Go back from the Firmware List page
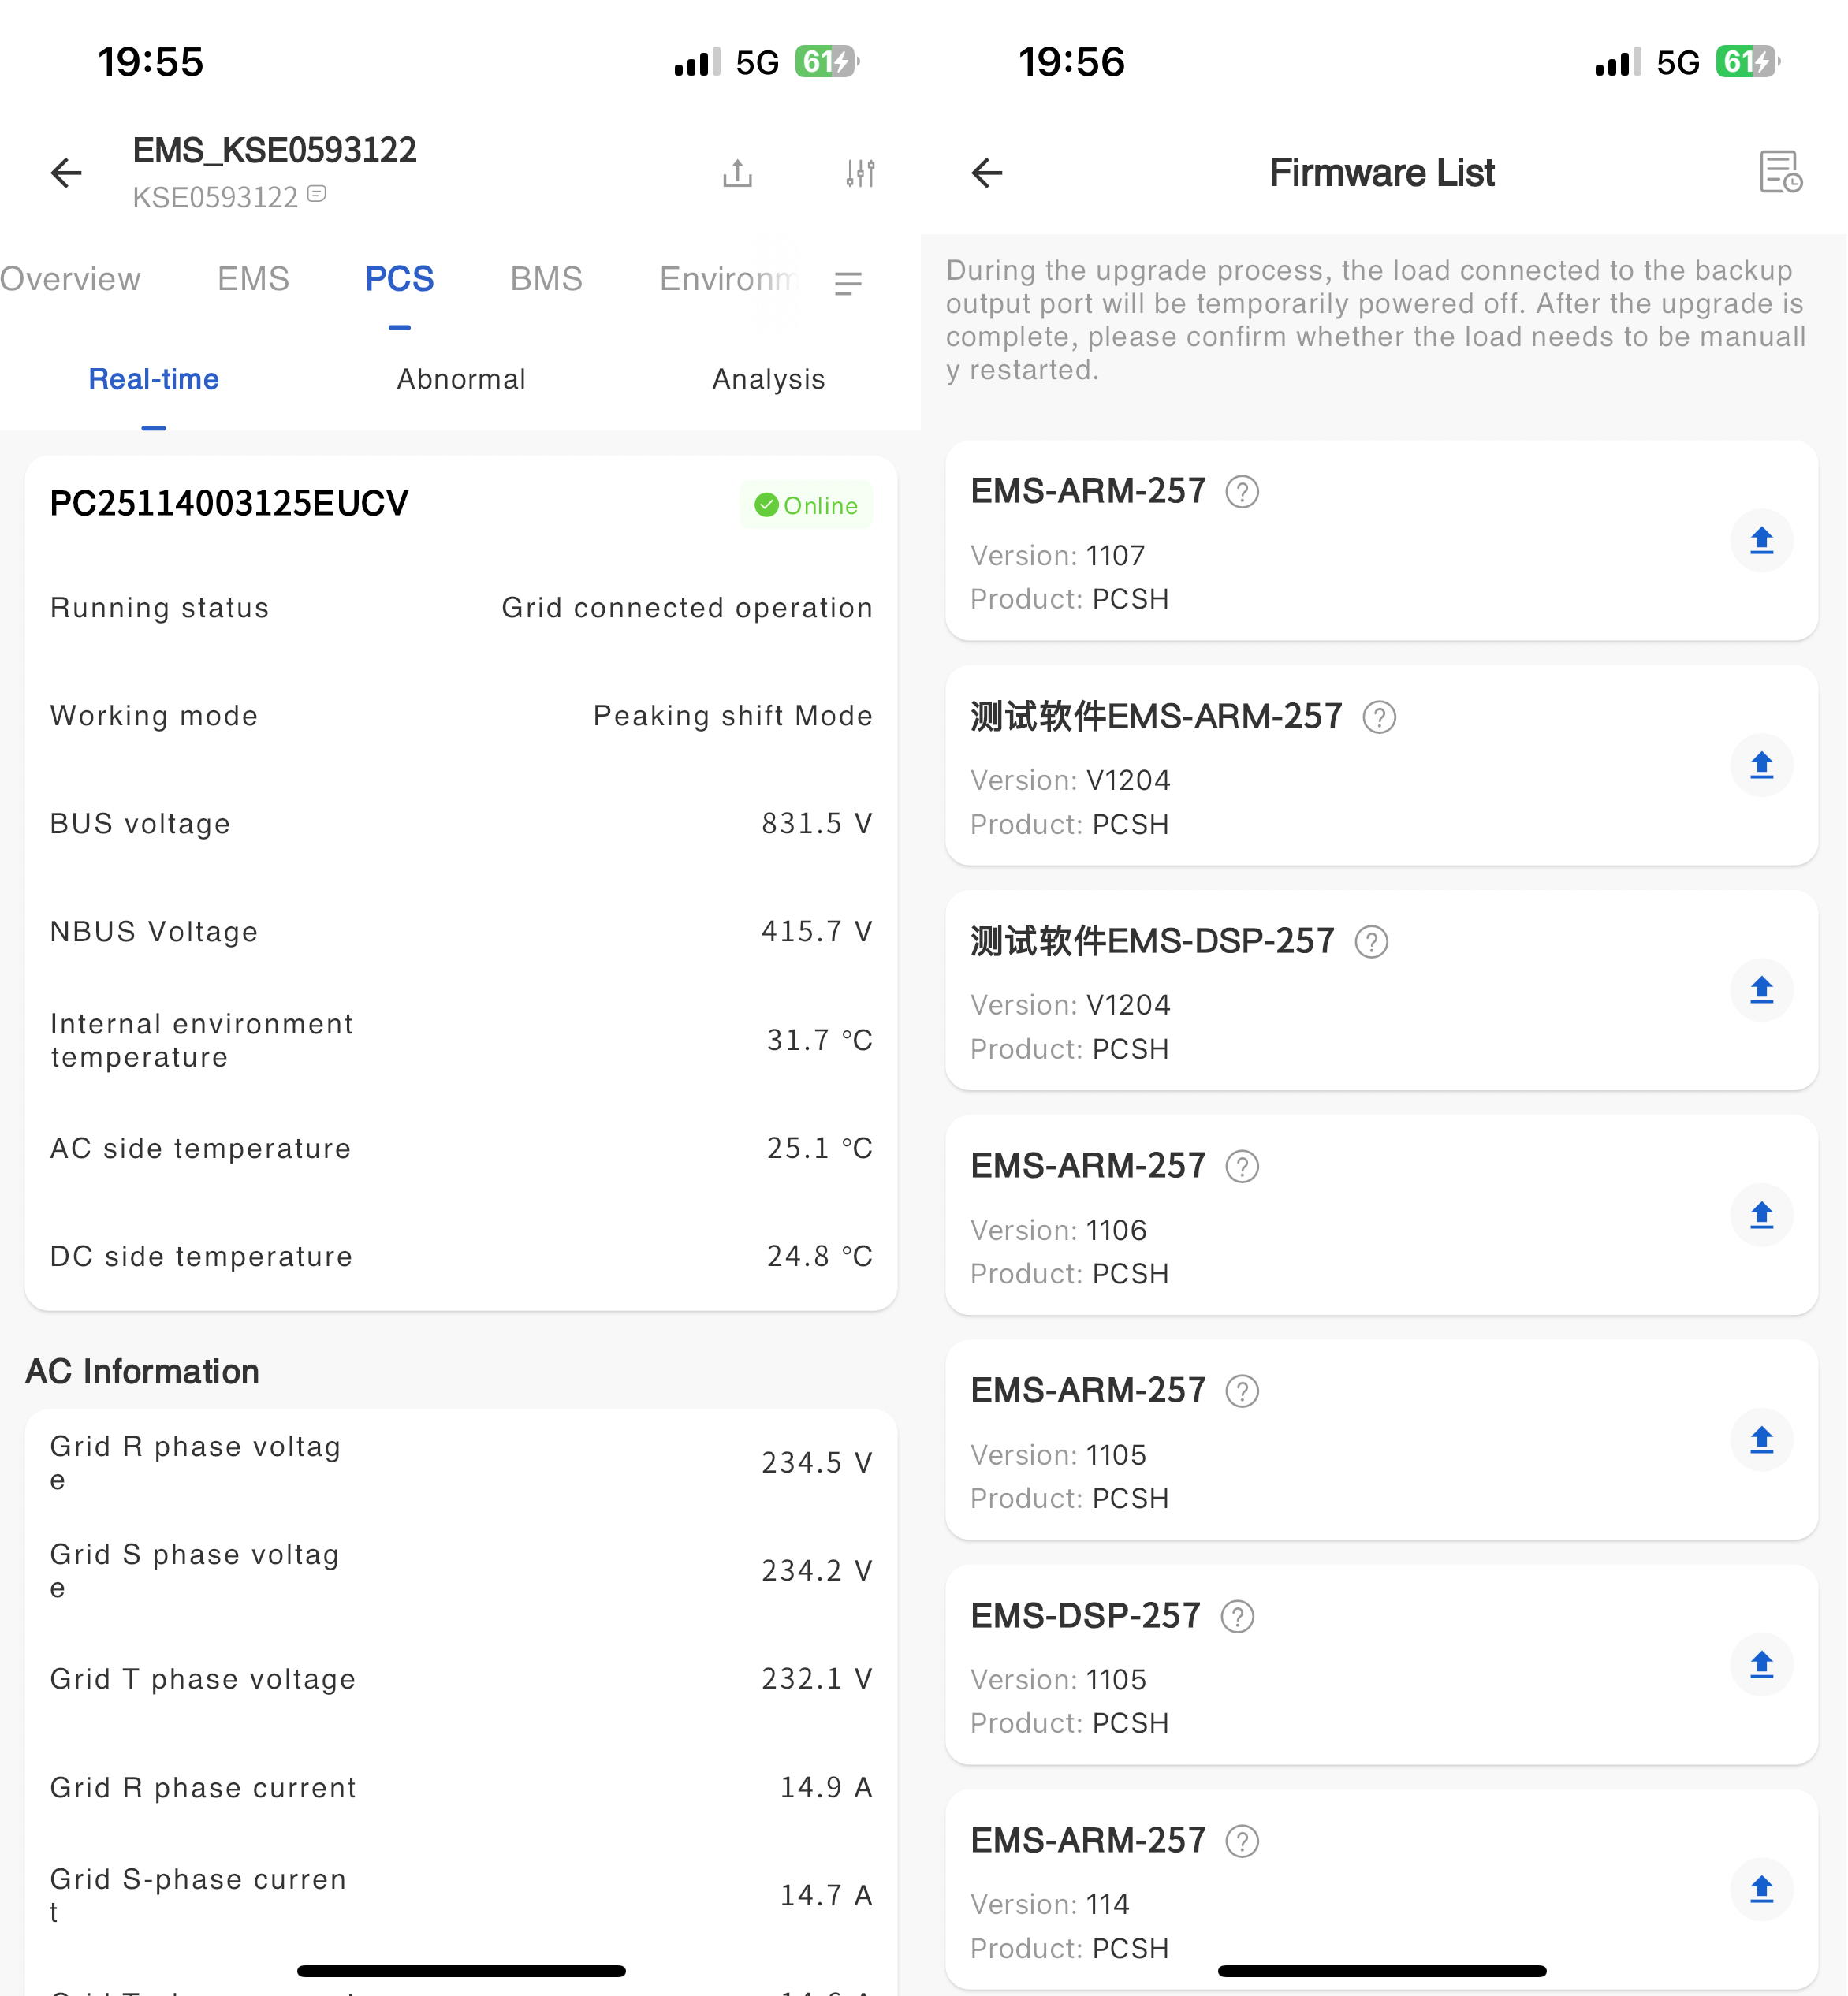The width and height of the screenshot is (1848, 1996). click(987, 173)
